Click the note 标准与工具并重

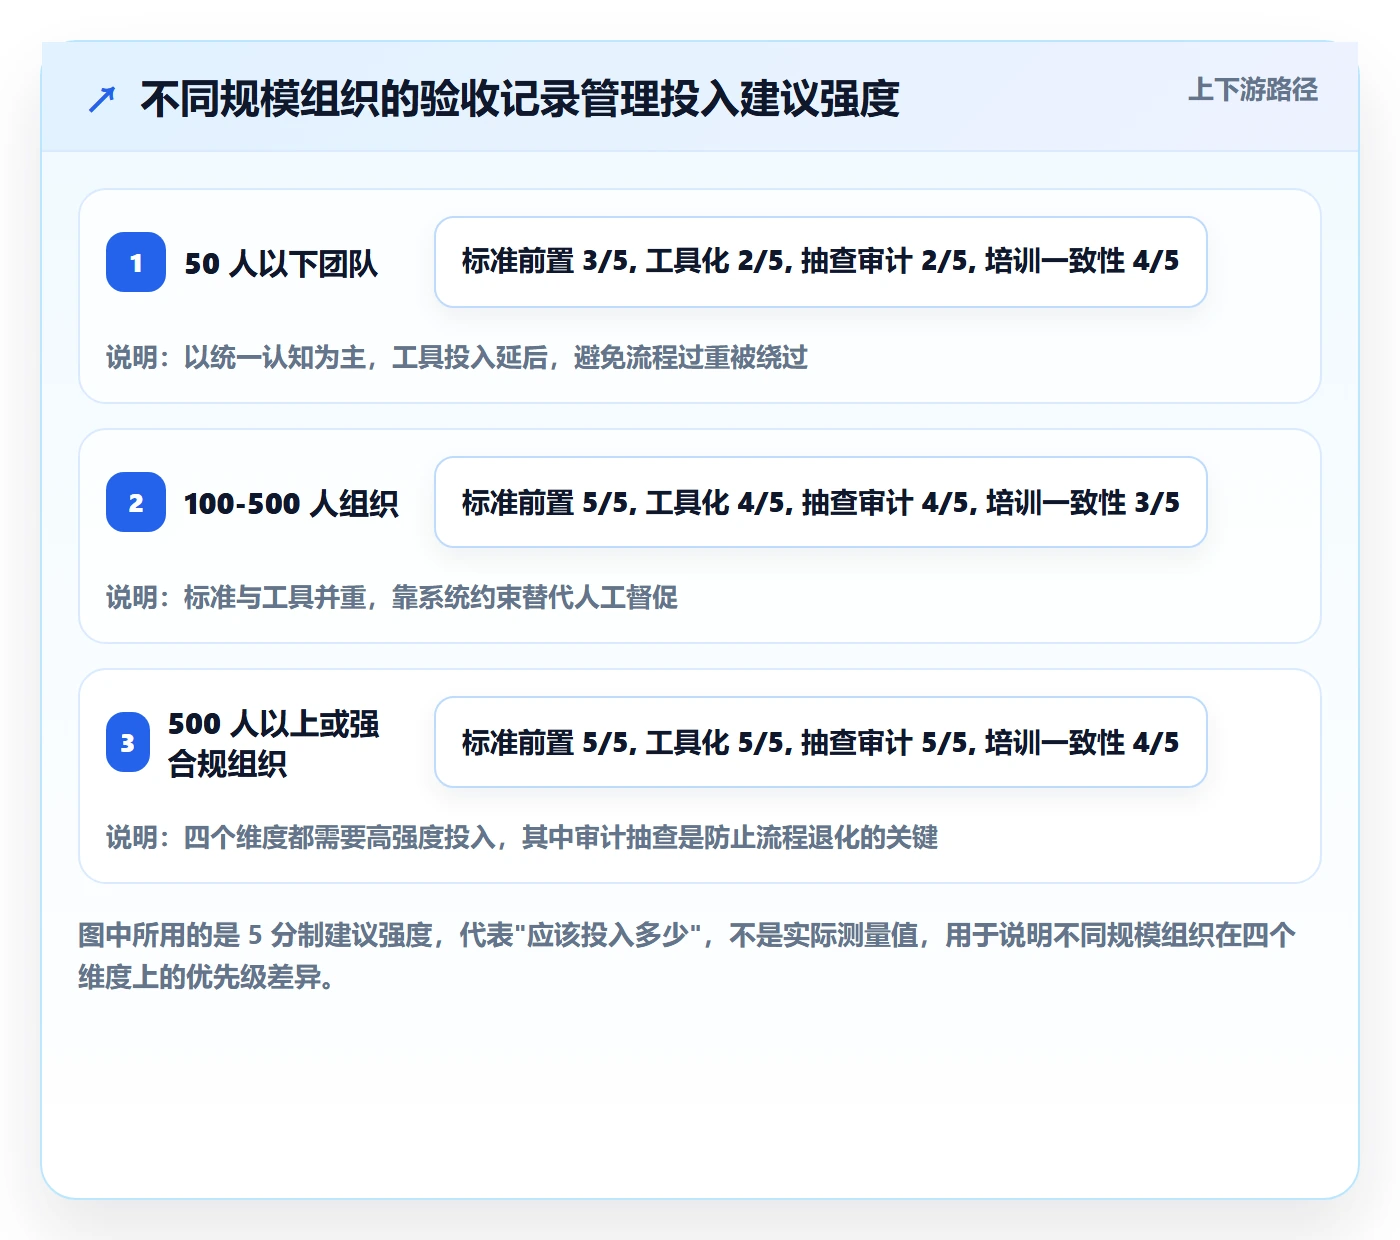coord(392,597)
